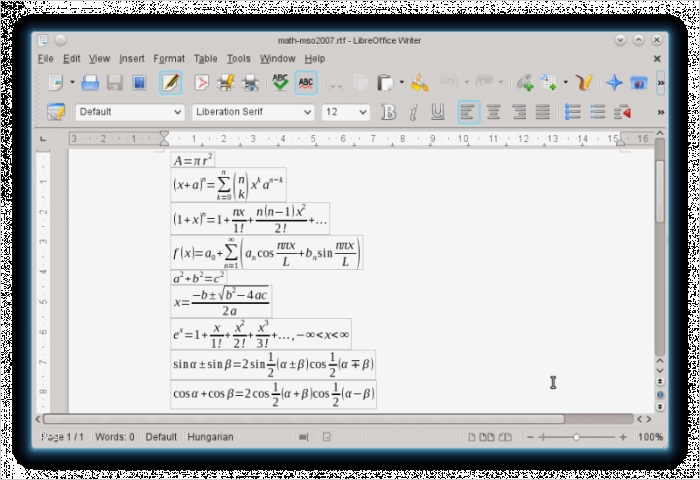Click the Undo arrow icon
Viewport: 700px width, 480px height.
[x=450, y=82]
